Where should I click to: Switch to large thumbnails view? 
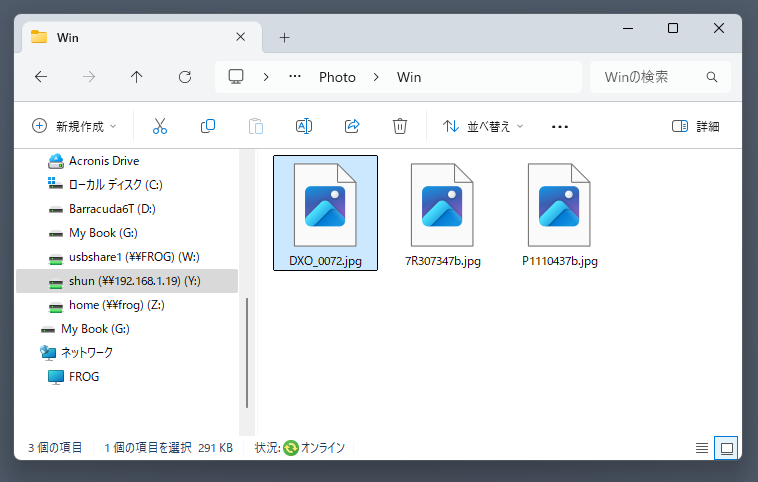pos(726,448)
